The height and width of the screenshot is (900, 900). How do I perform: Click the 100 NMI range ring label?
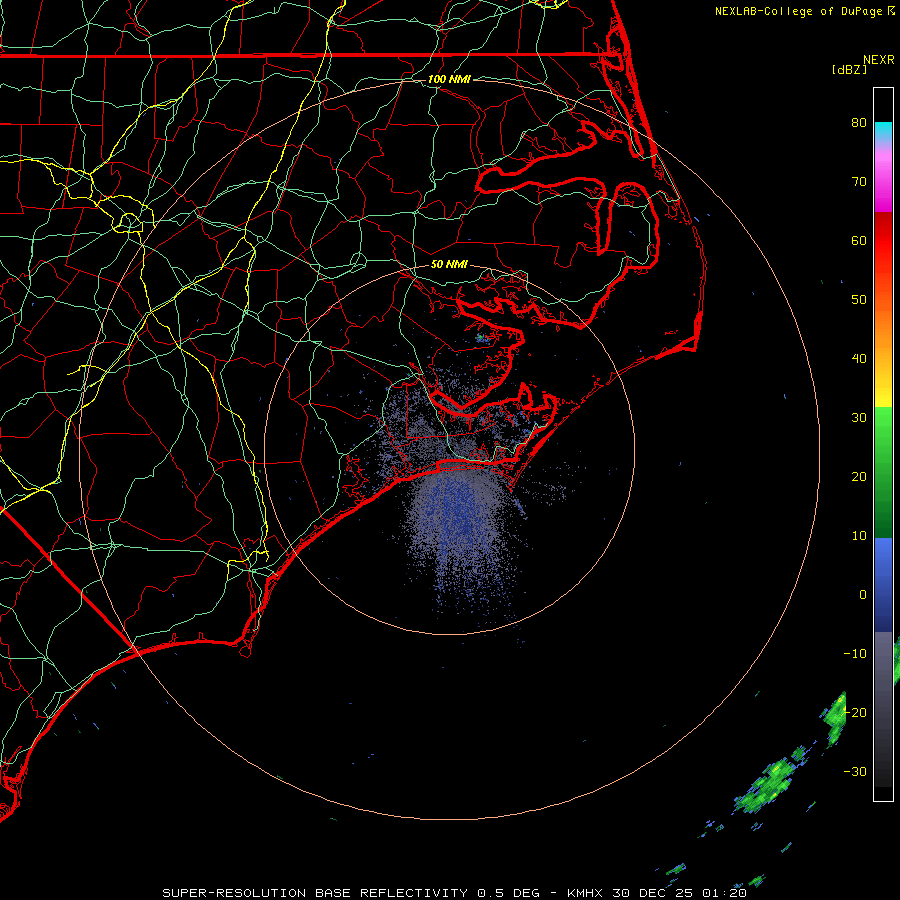point(449,79)
